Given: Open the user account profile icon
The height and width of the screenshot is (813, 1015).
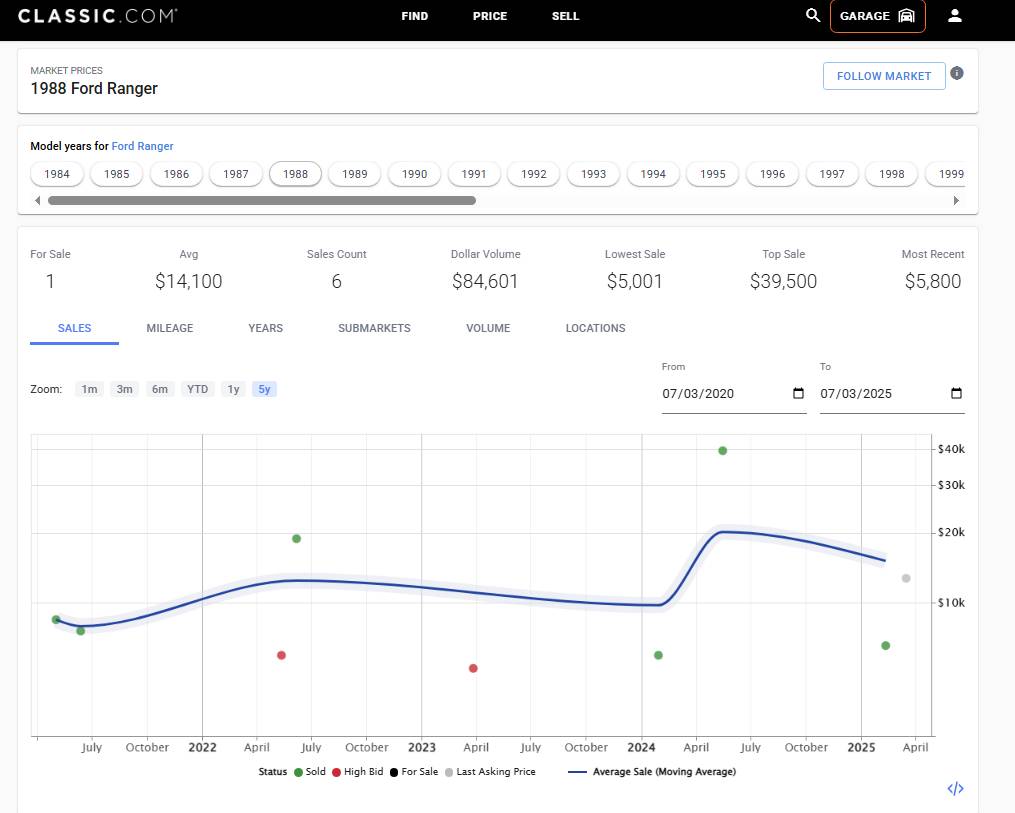Looking at the screenshot, I should (x=955, y=16).
